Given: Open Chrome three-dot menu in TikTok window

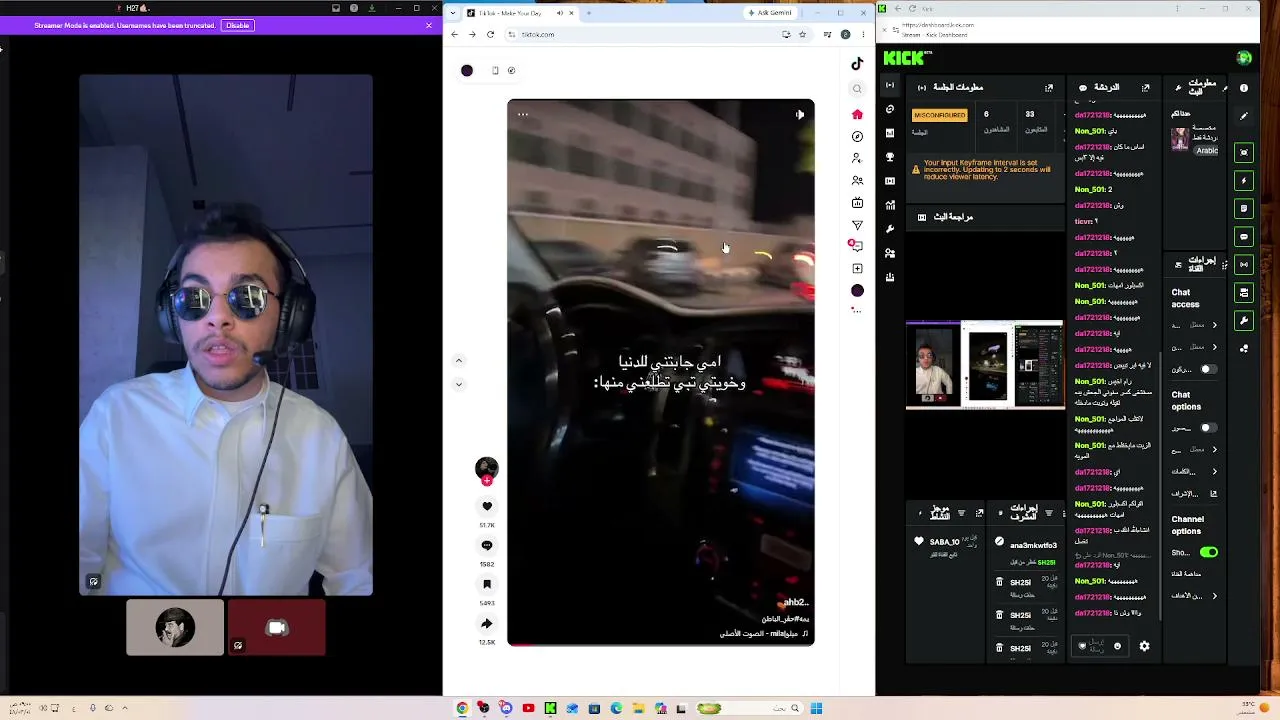Looking at the screenshot, I should click(863, 34).
